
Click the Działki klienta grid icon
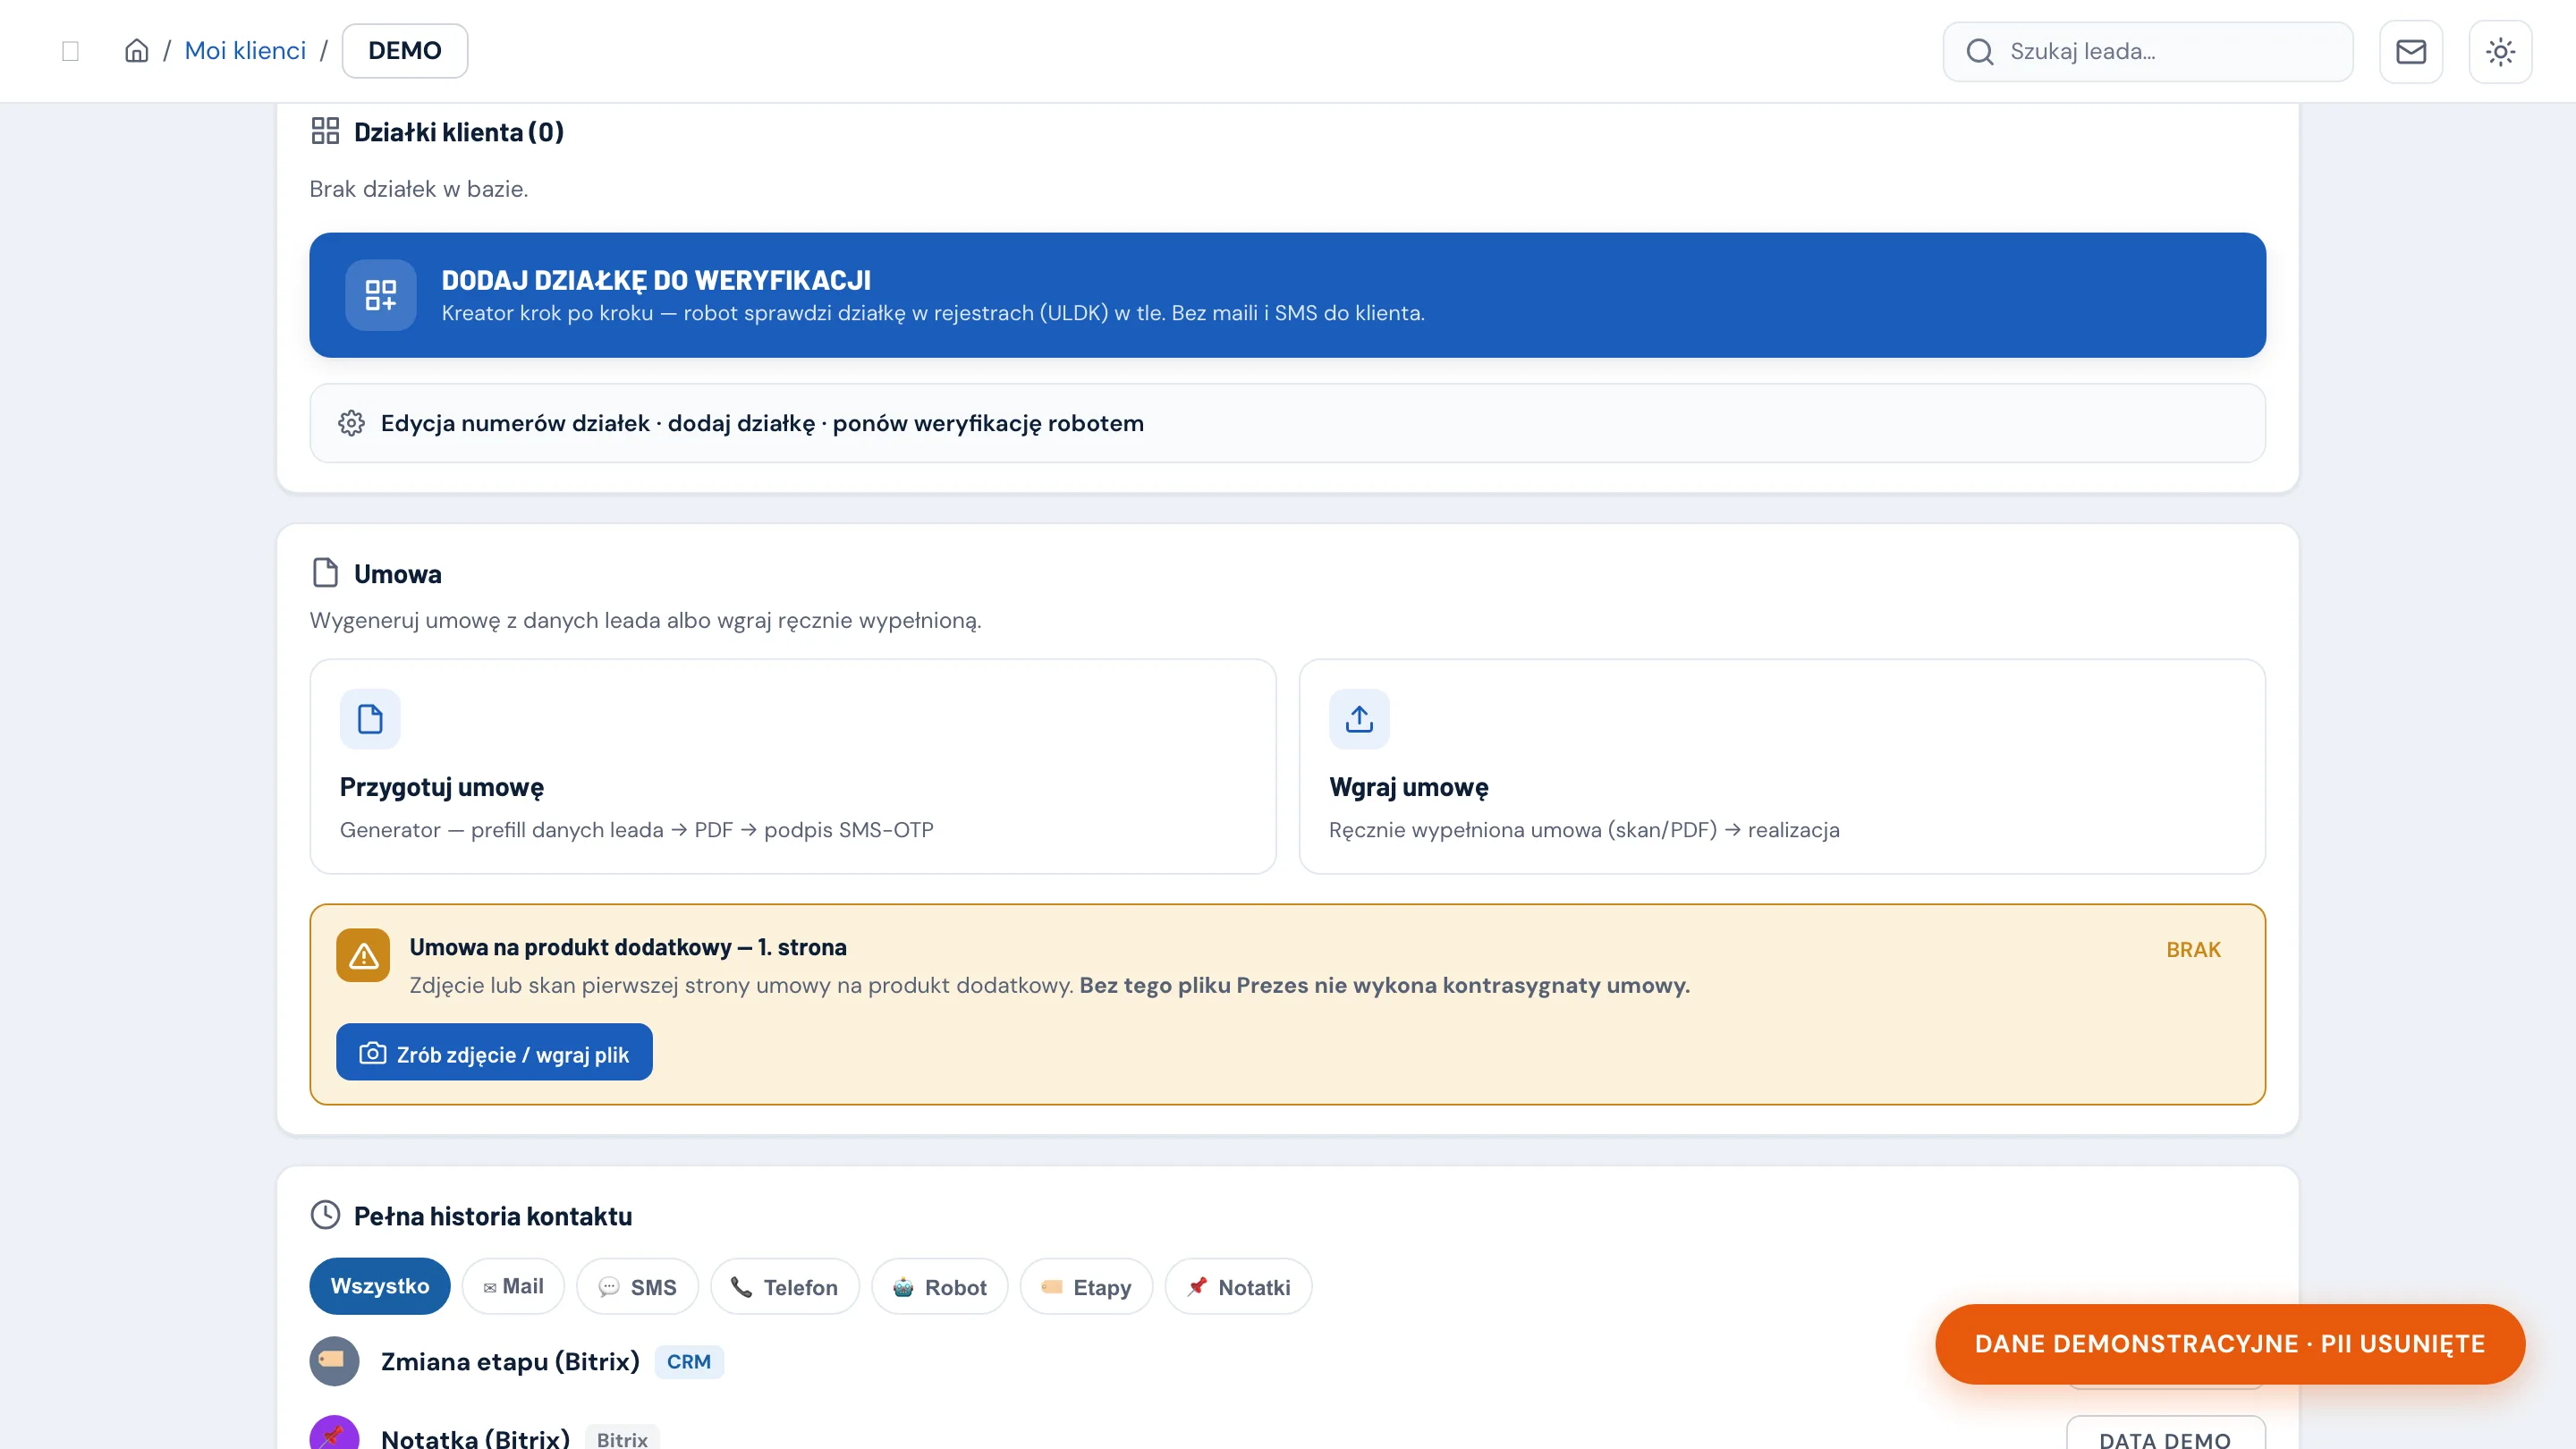point(325,131)
